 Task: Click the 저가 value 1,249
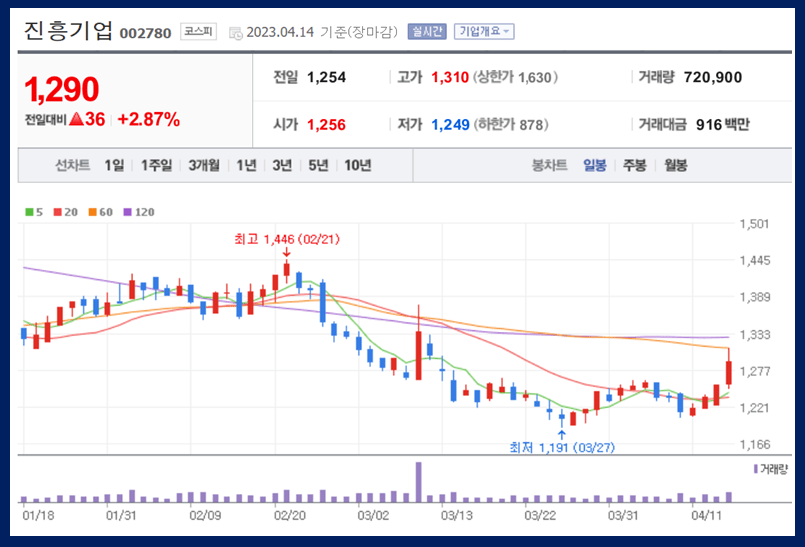tap(450, 124)
